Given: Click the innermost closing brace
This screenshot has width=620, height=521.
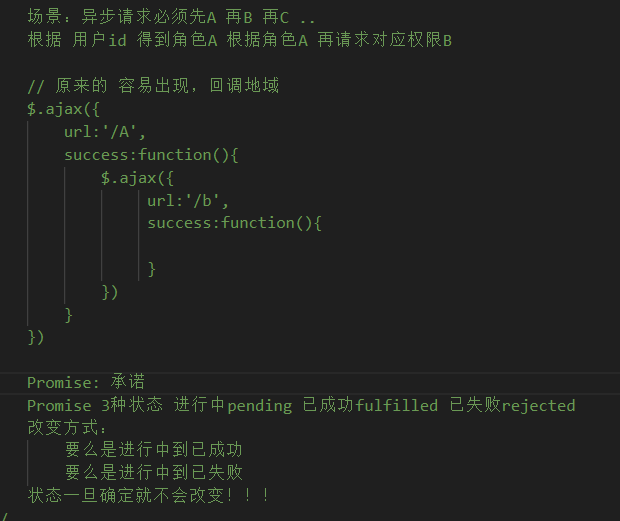Looking at the screenshot, I should pyautogui.click(x=151, y=269).
